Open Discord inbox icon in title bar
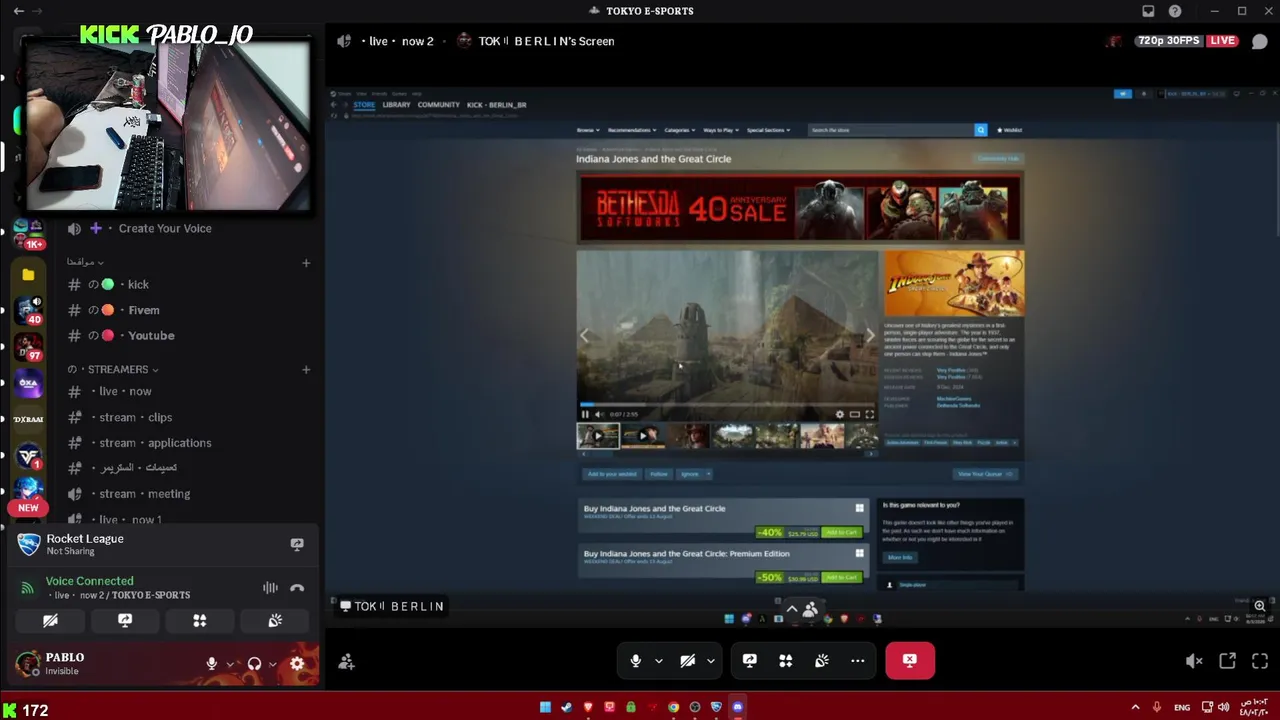Viewport: 1280px width, 720px height. (1148, 11)
